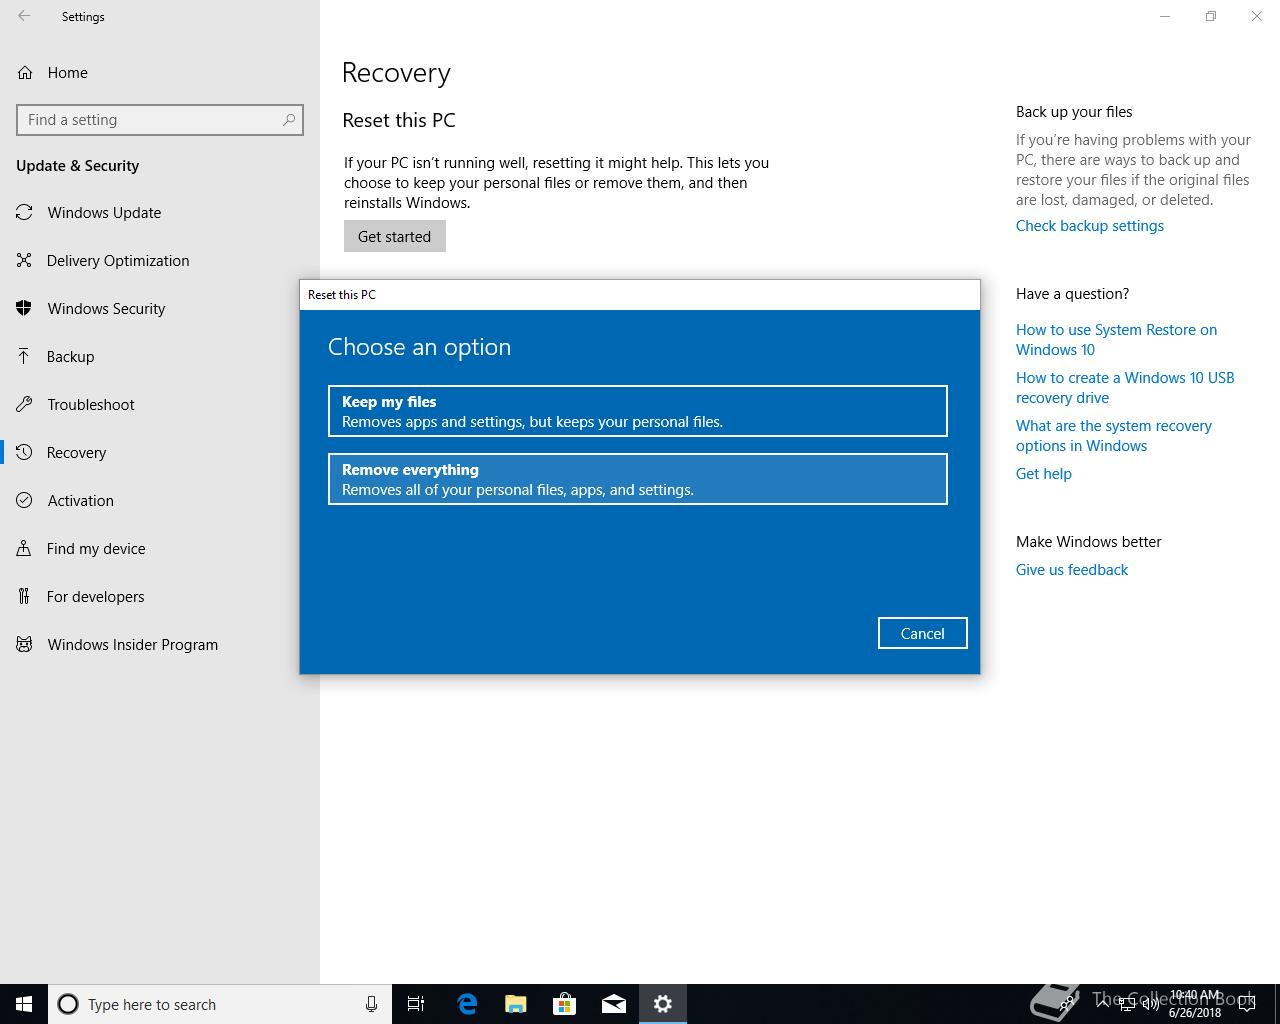Viewport: 1280px width, 1024px height.
Task: Choose the Keep my files option
Action: [x=638, y=411]
